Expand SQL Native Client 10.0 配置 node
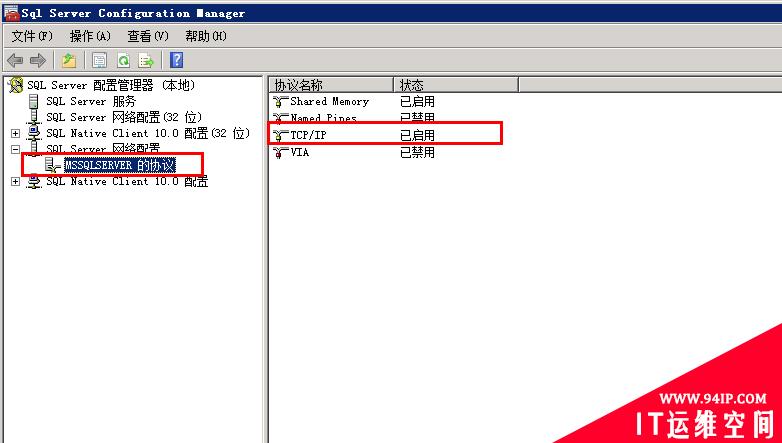This screenshot has height=443, width=782. pyautogui.click(x=15, y=181)
